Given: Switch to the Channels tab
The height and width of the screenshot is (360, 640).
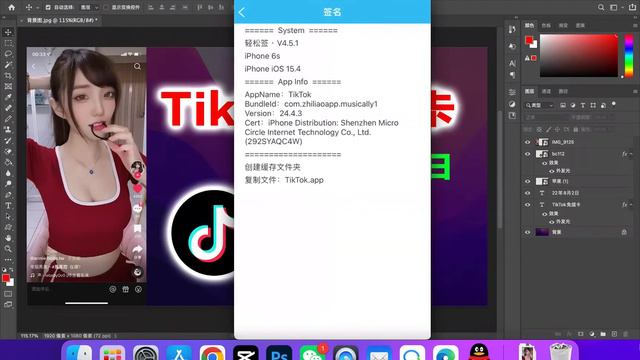Looking at the screenshot, I should point(546,91).
